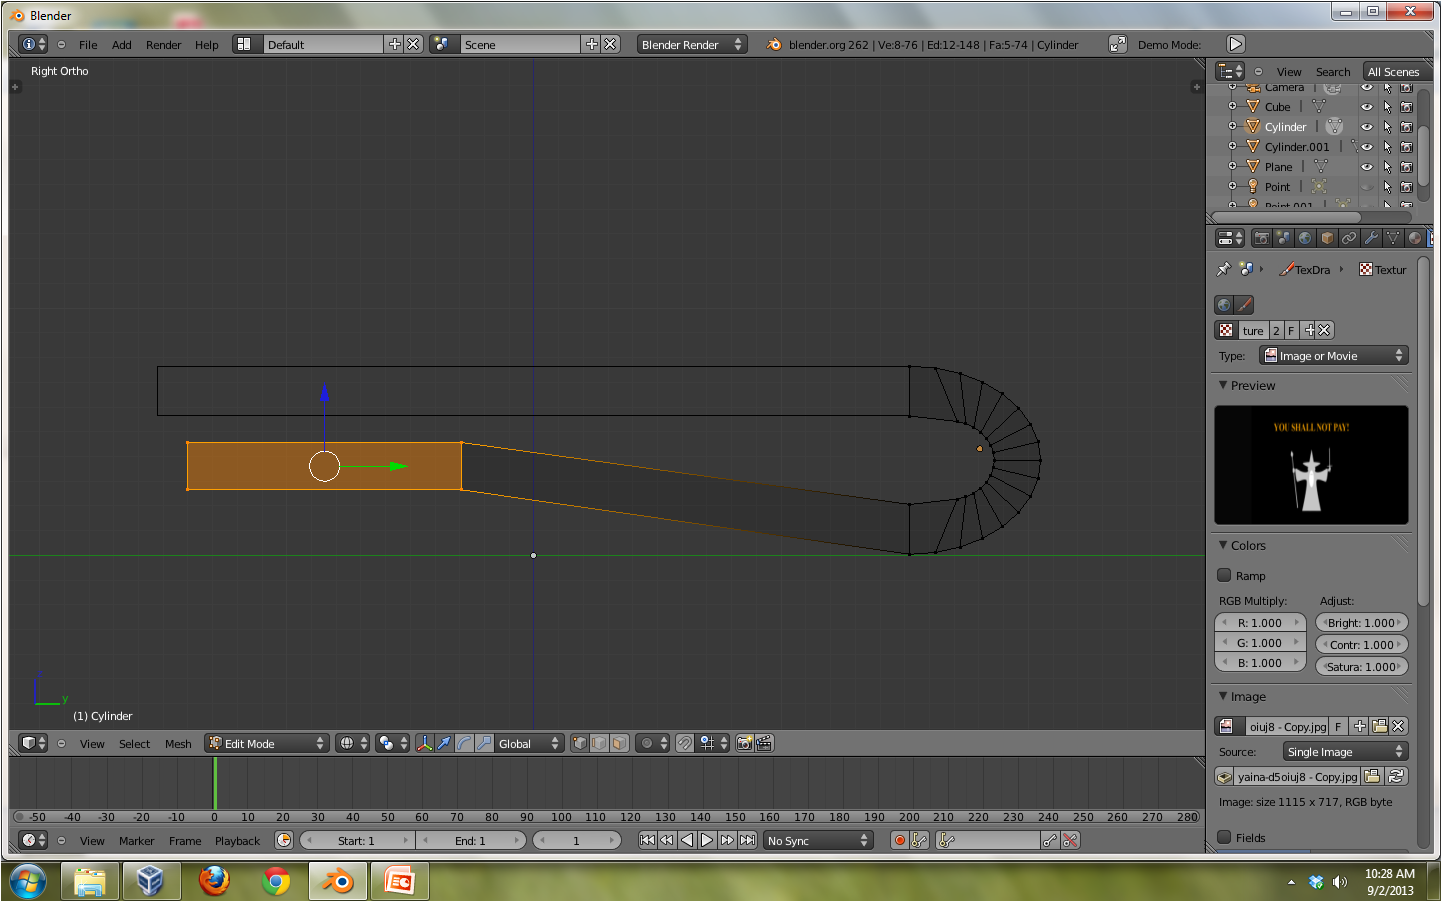Image resolution: width=1442 pixels, height=902 pixels.
Task: Show world textures globe button
Action: point(1224,305)
